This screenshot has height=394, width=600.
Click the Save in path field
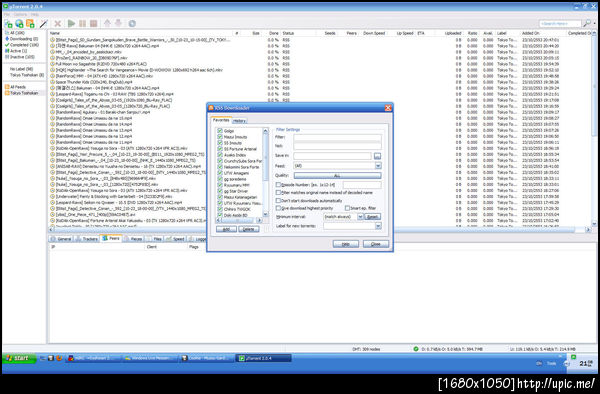point(333,156)
